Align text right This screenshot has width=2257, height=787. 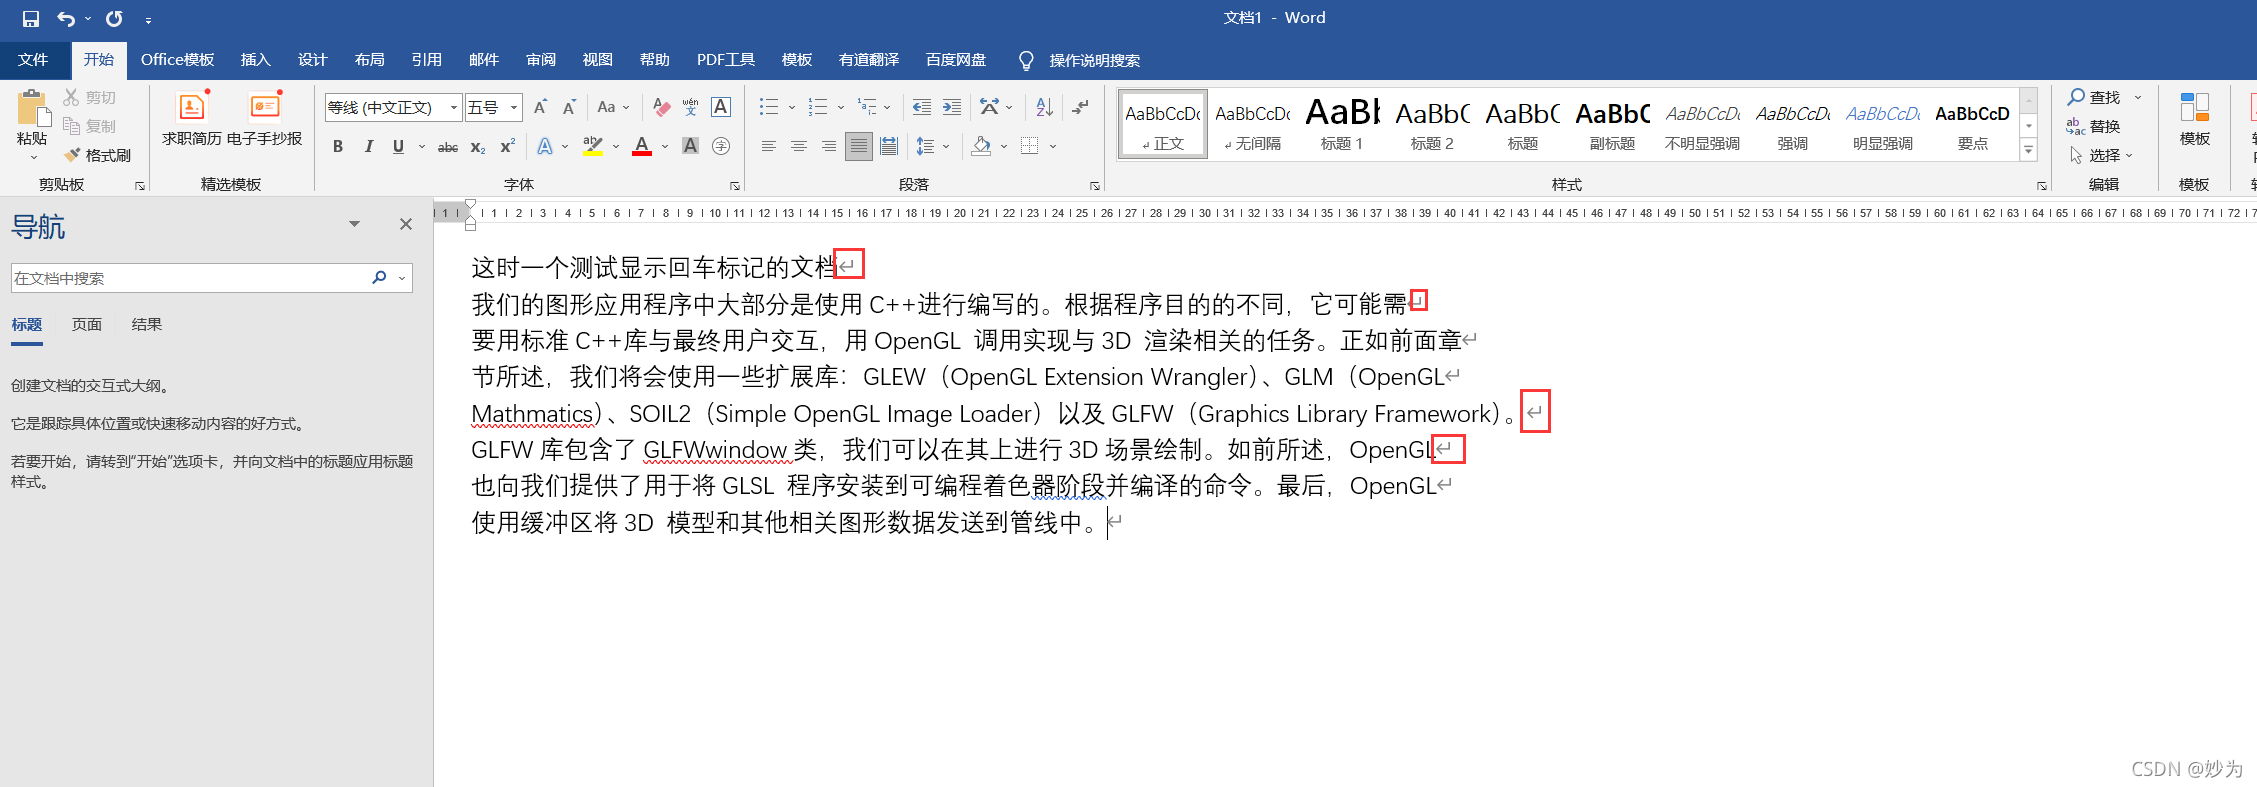tap(828, 147)
